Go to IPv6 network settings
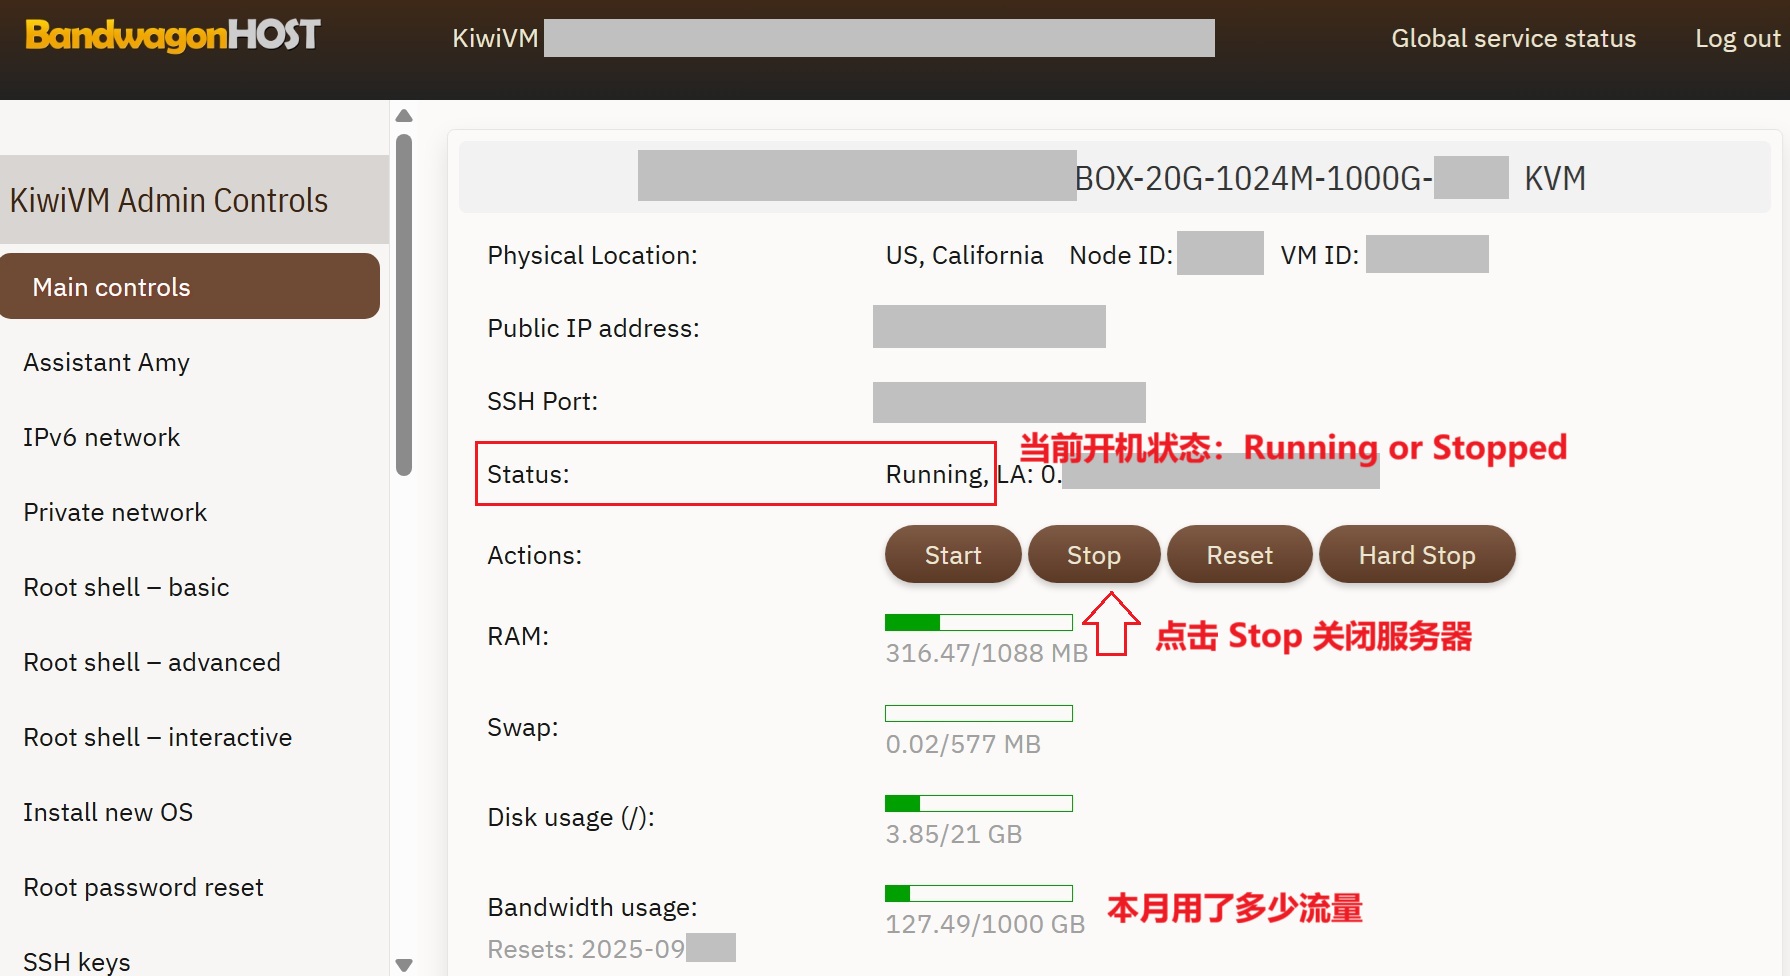Viewport: 1790px width, 976px height. [x=101, y=437]
